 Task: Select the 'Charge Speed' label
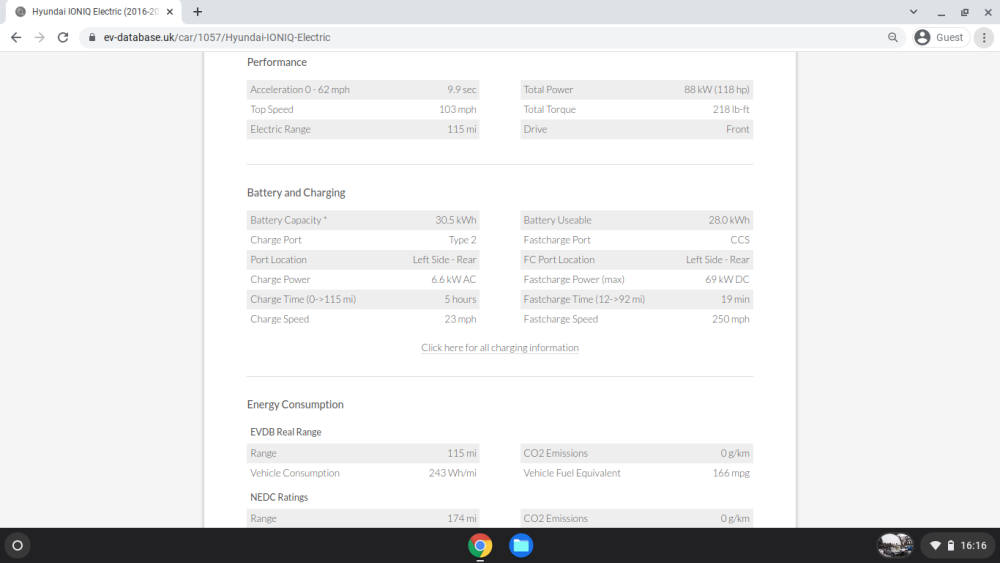(x=279, y=319)
